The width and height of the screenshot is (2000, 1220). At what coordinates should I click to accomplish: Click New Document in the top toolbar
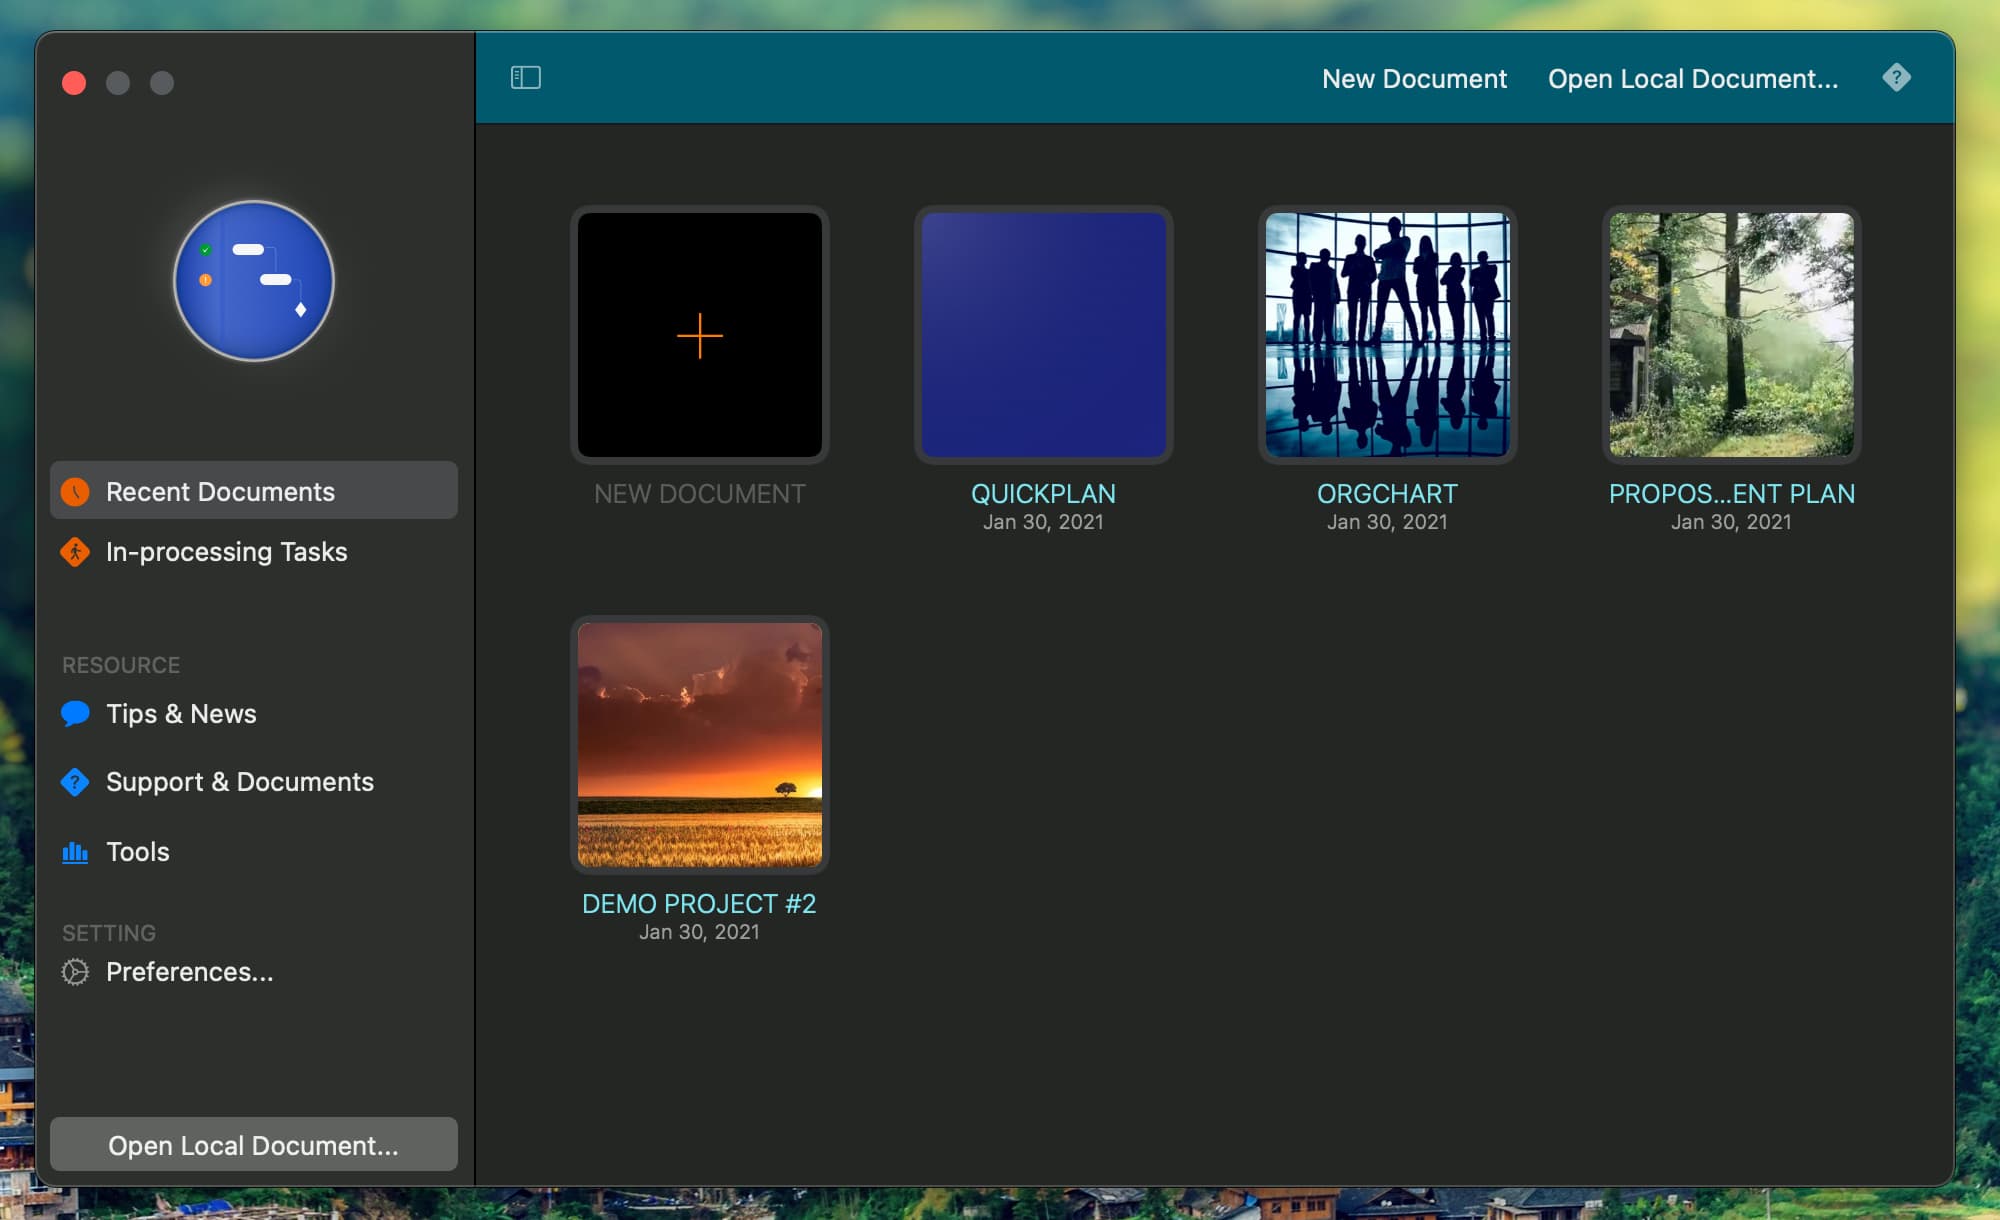point(1413,79)
